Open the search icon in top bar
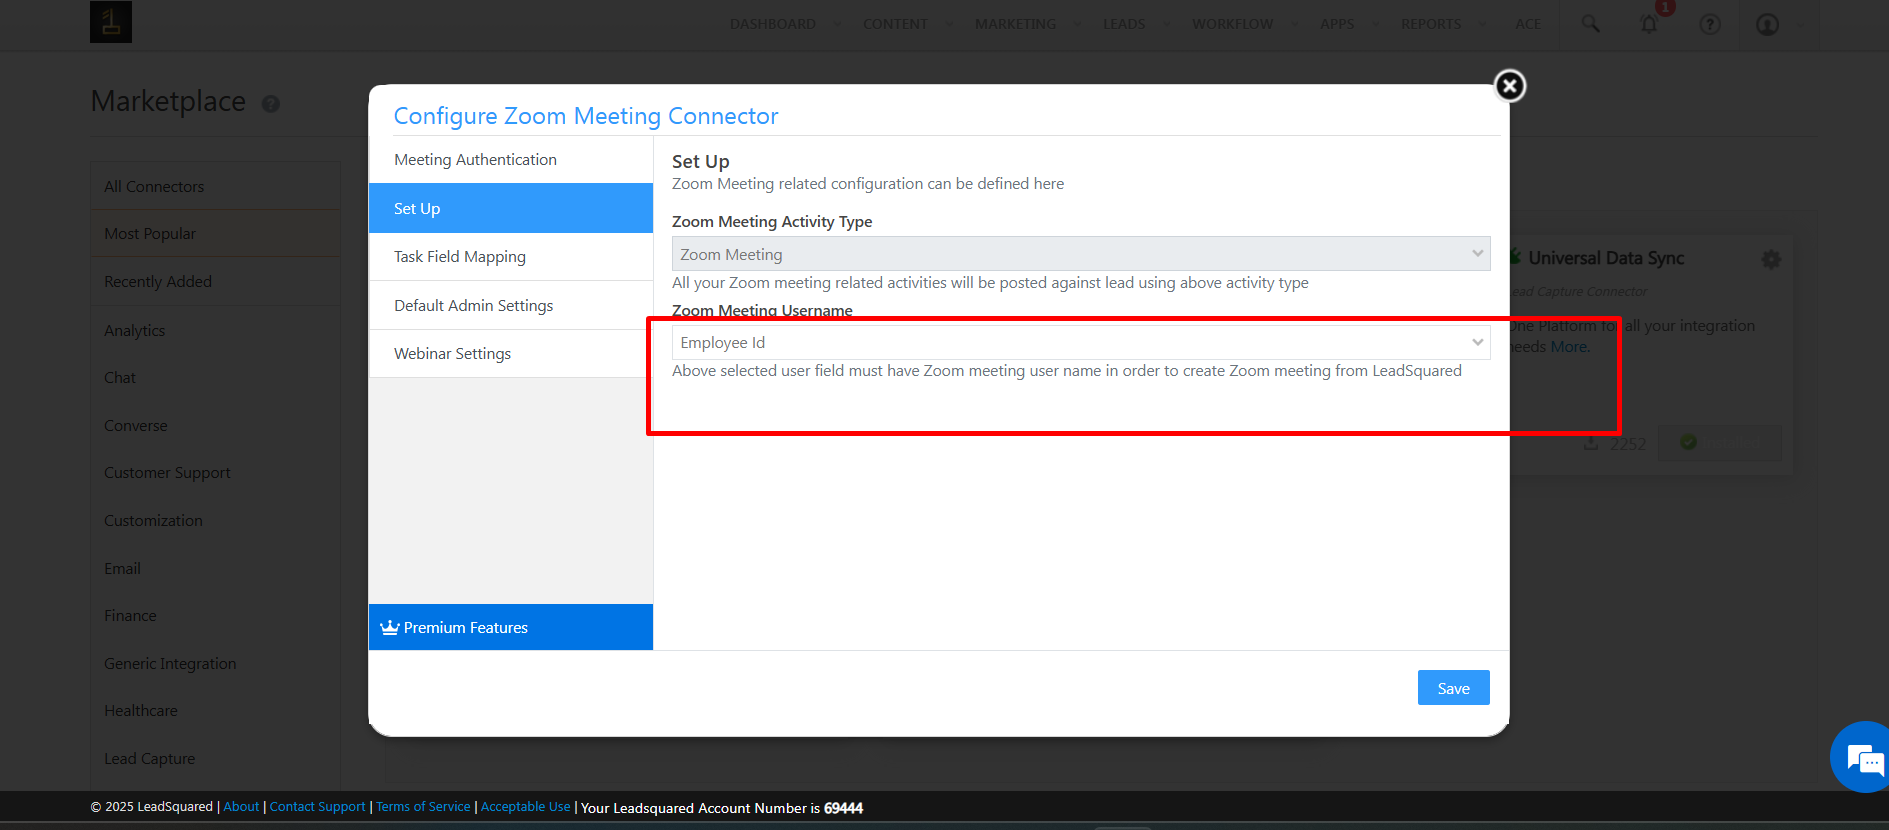The width and height of the screenshot is (1889, 830). (x=1590, y=24)
